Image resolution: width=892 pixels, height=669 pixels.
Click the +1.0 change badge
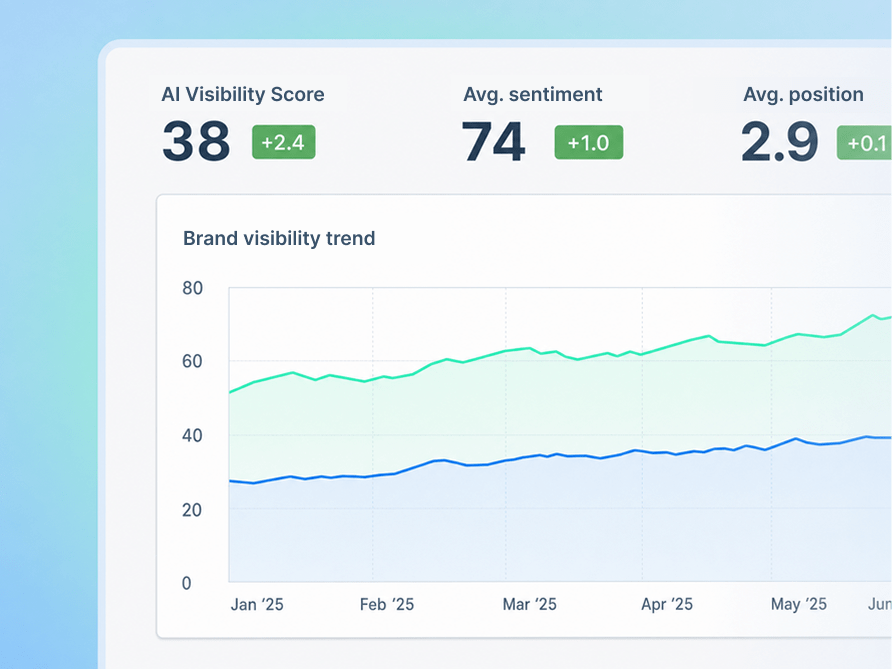click(x=589, y=142)
